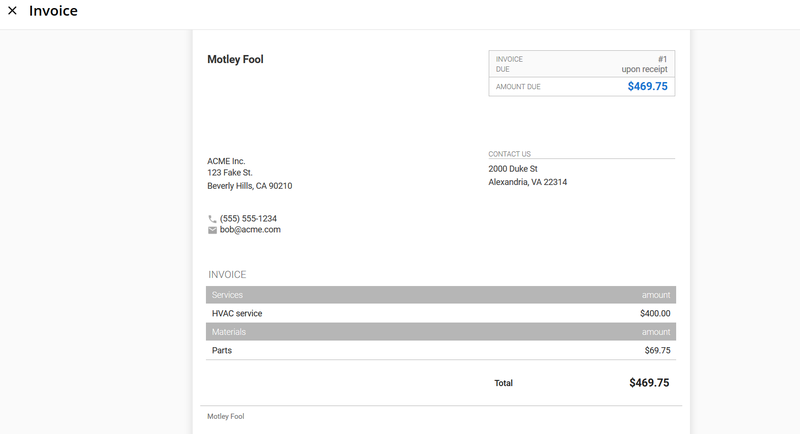The image size is (800, 434).
Task: Click the blue $469.75 amount due
Action: pos(647,86)
